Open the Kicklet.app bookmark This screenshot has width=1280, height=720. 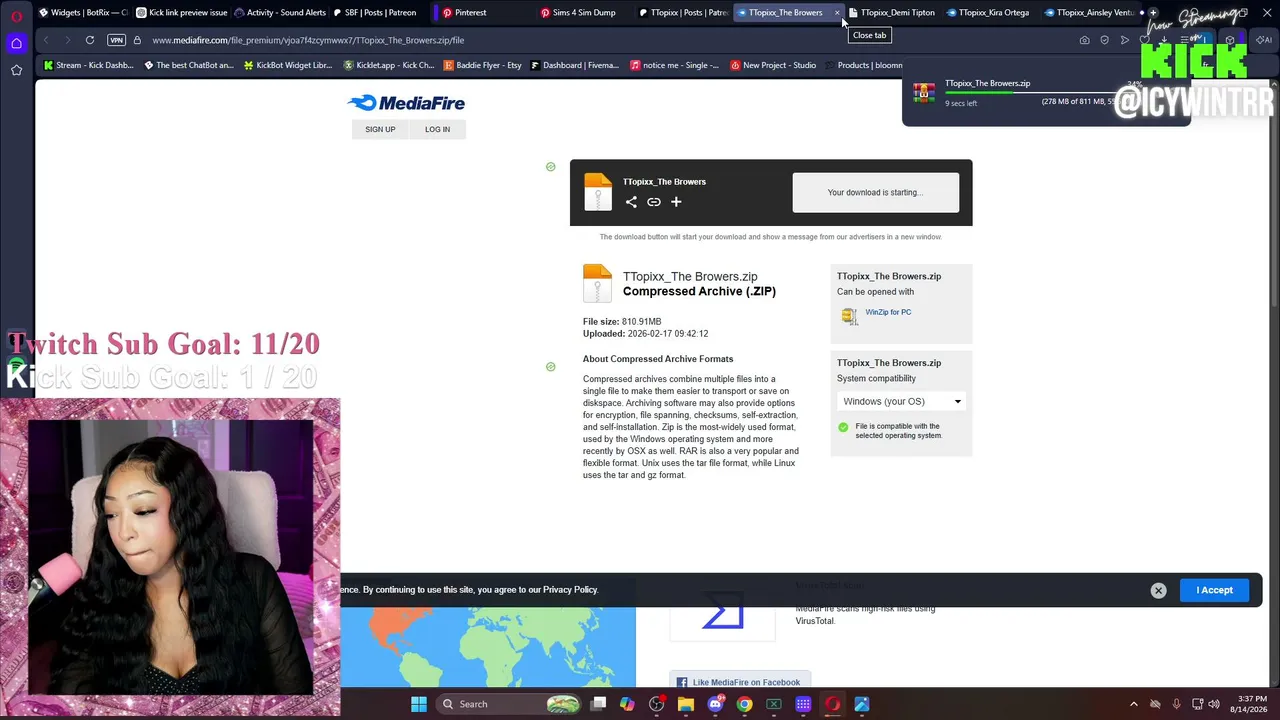click(x=389, y=65)
